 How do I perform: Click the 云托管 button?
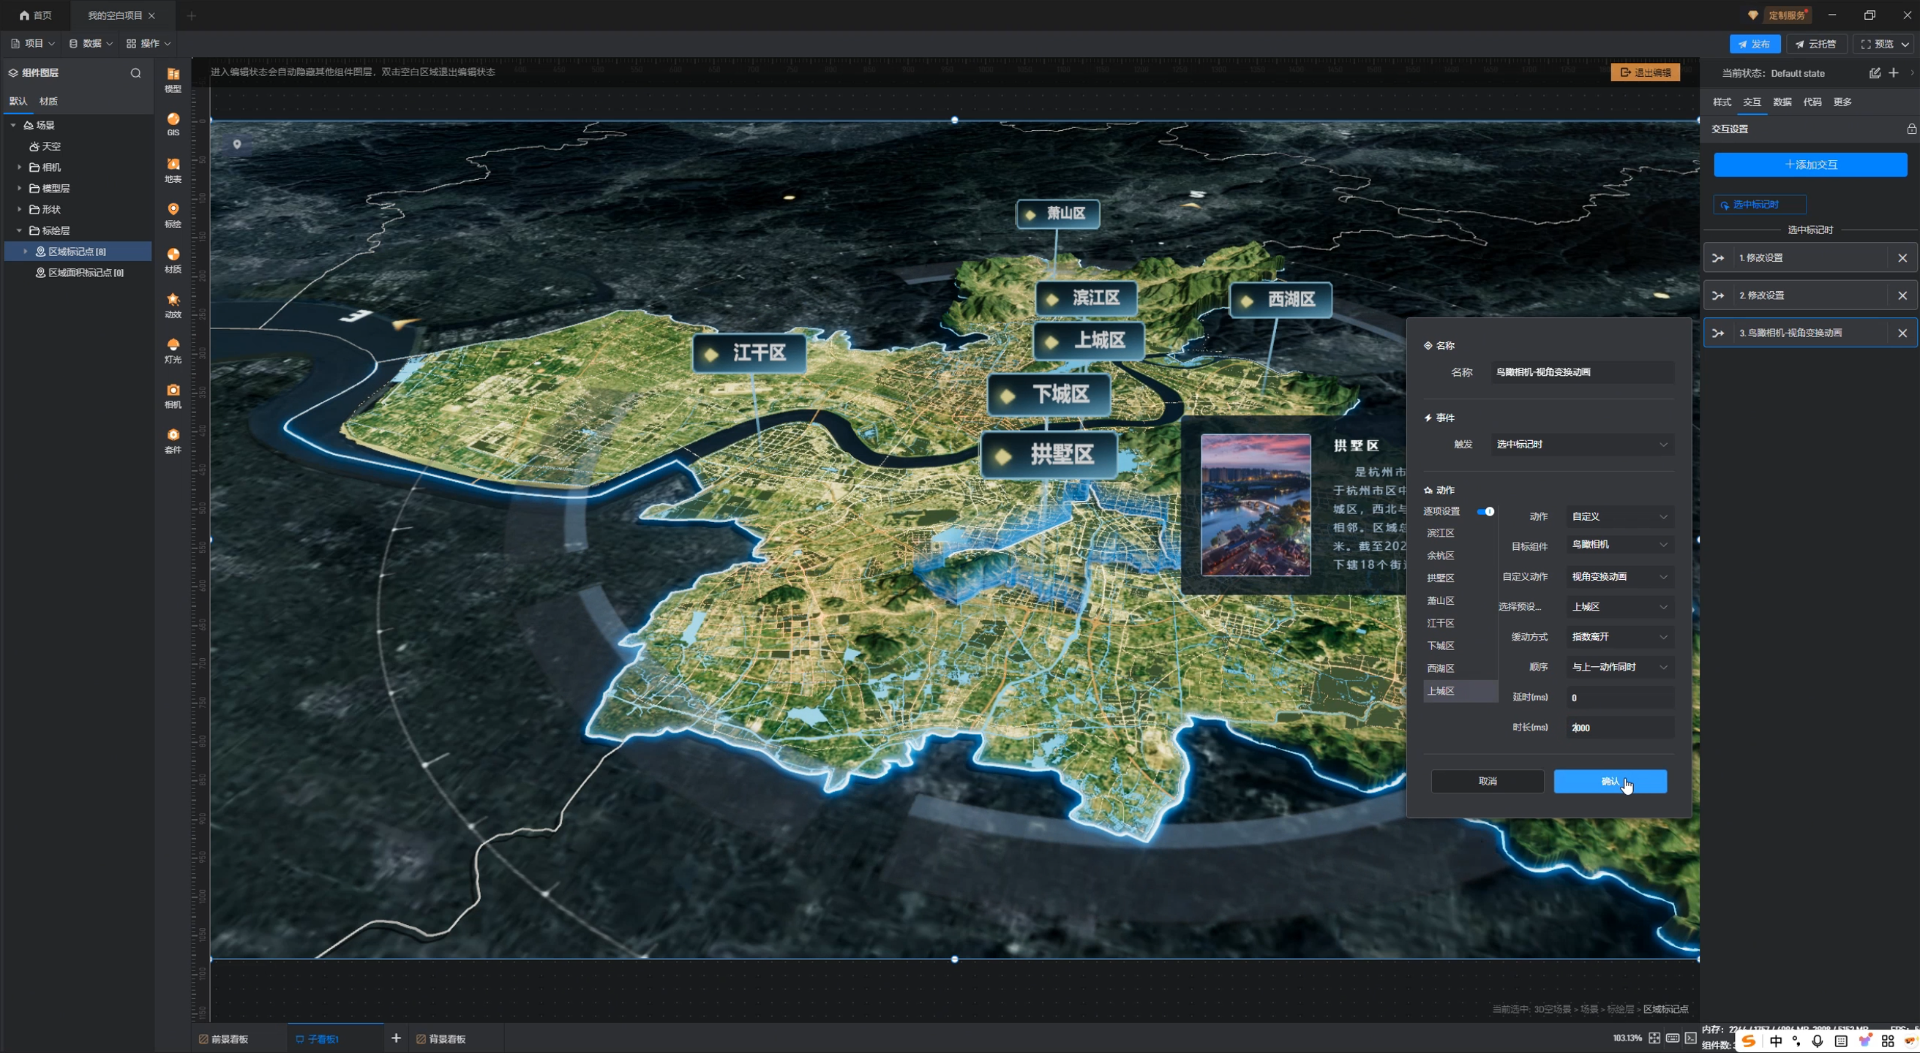[1815, 44]
